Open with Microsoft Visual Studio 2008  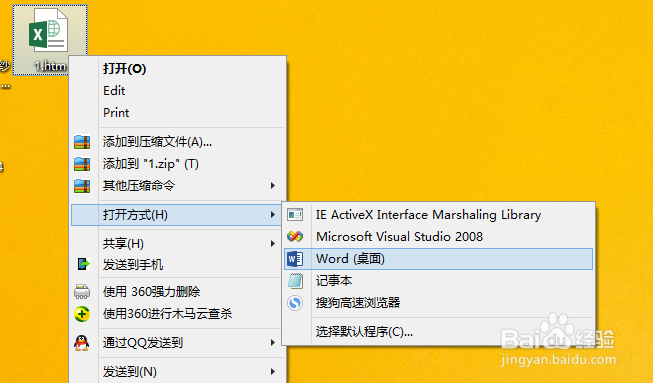point(399,236)
